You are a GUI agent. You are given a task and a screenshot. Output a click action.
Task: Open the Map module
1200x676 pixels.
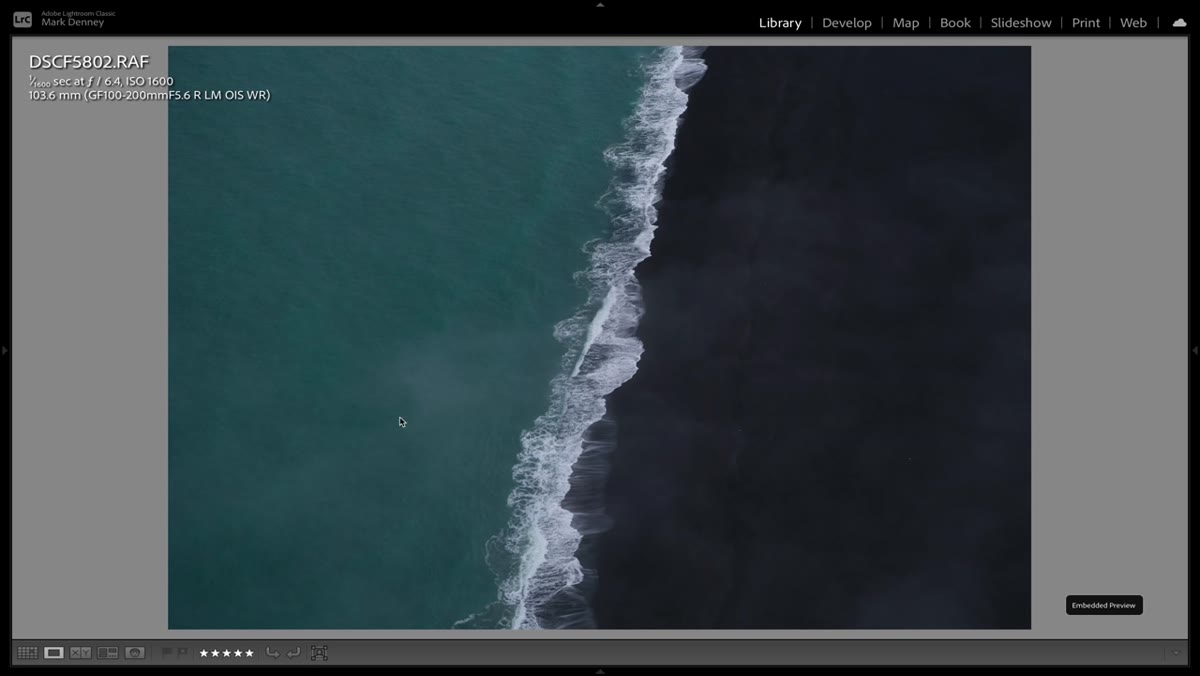pos(906,23)
